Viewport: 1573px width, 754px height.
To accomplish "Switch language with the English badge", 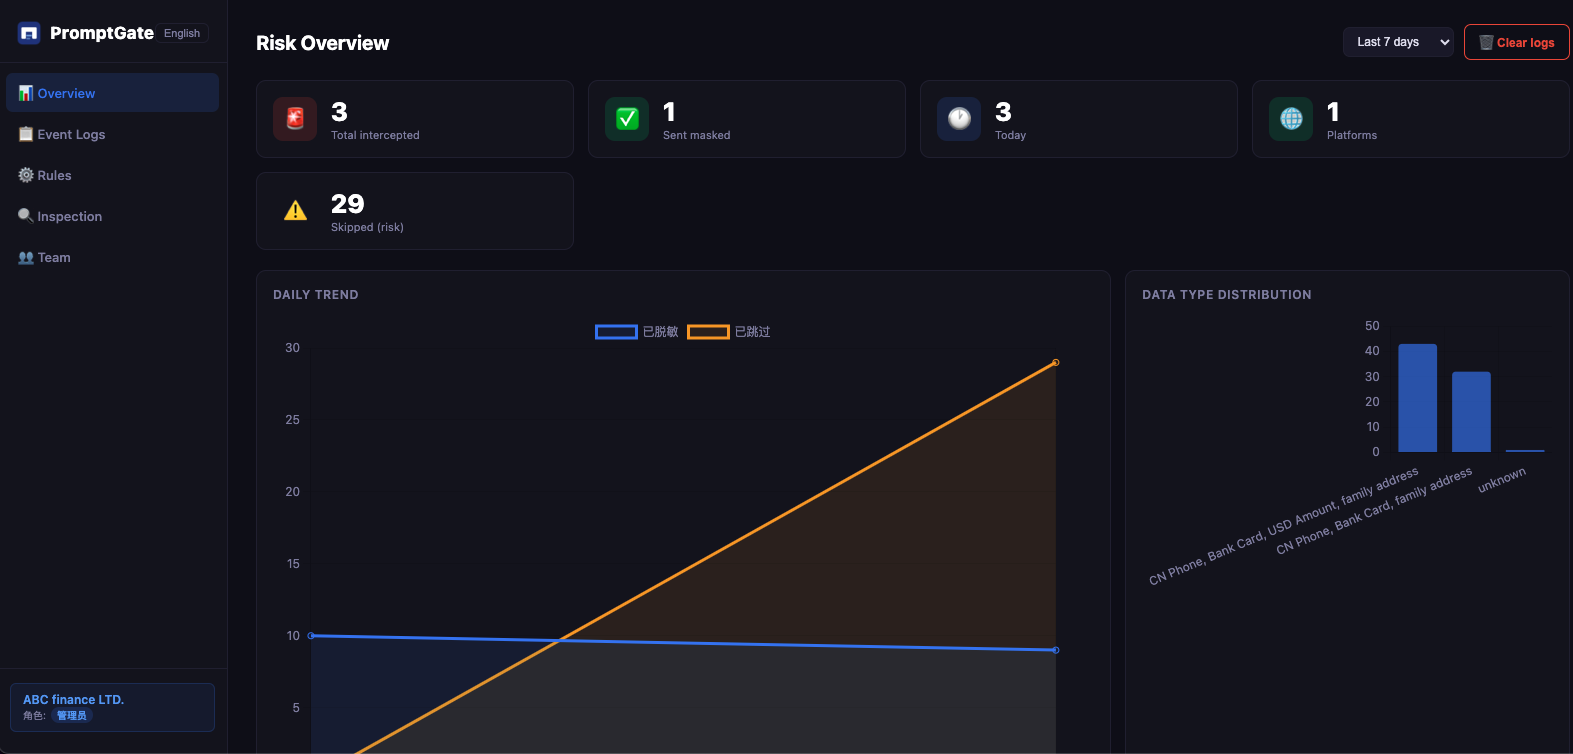I will point(182,33).
